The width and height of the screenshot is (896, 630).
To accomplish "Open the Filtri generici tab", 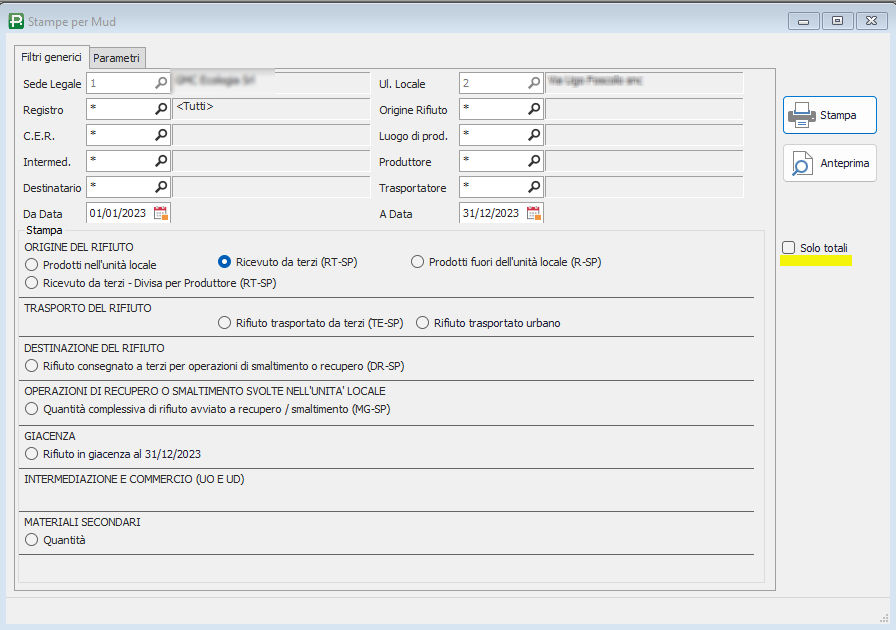I will click(x=51, y=57).
